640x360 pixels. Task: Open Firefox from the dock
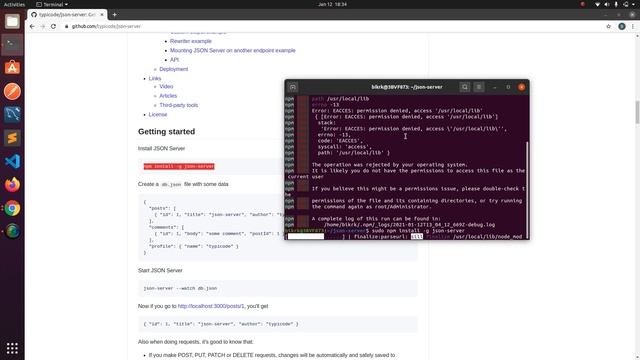12,185
